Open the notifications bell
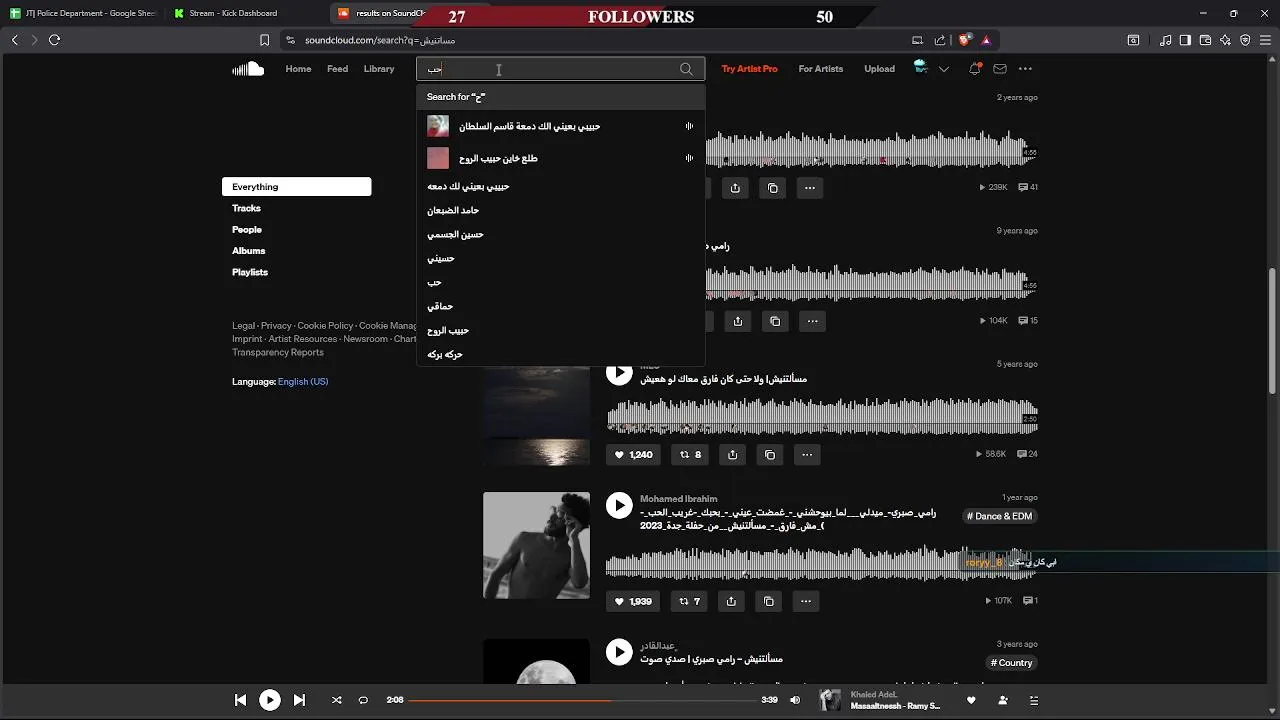Screen dimensions: 1280x720 (975, 69)
